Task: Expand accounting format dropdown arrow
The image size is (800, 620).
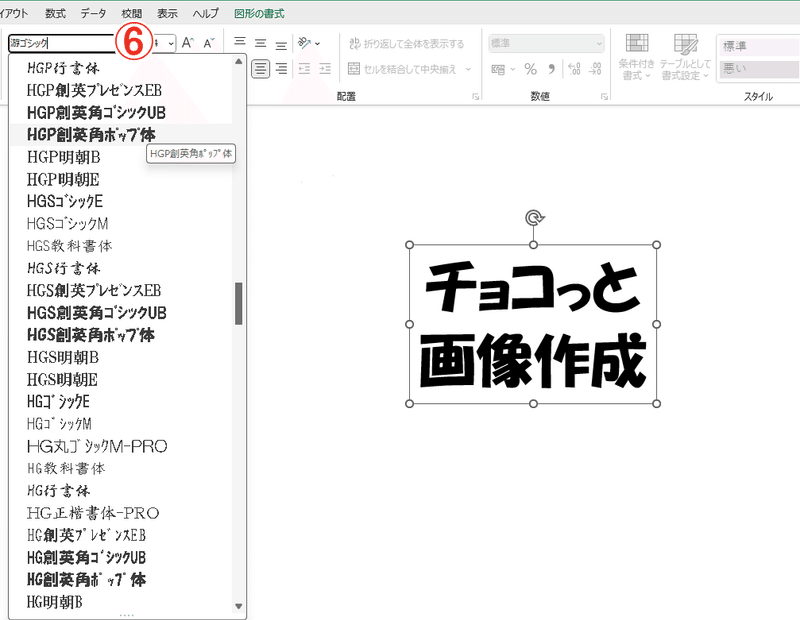Action: pos(513,69)
